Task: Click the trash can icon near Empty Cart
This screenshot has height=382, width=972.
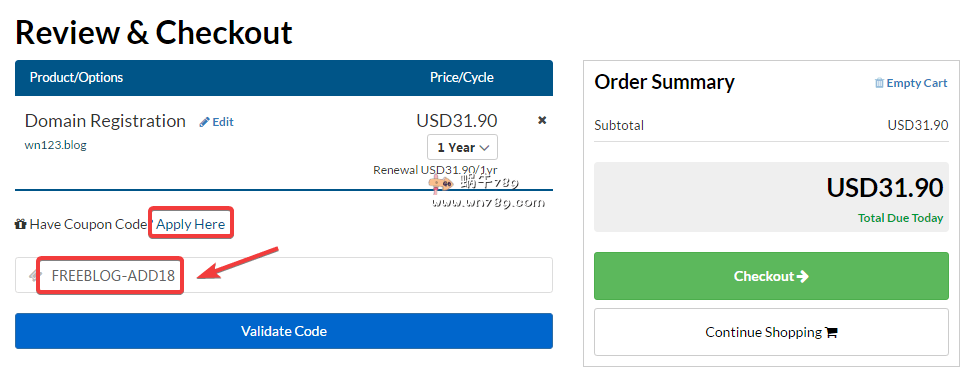Action: [x=879, y=83]
